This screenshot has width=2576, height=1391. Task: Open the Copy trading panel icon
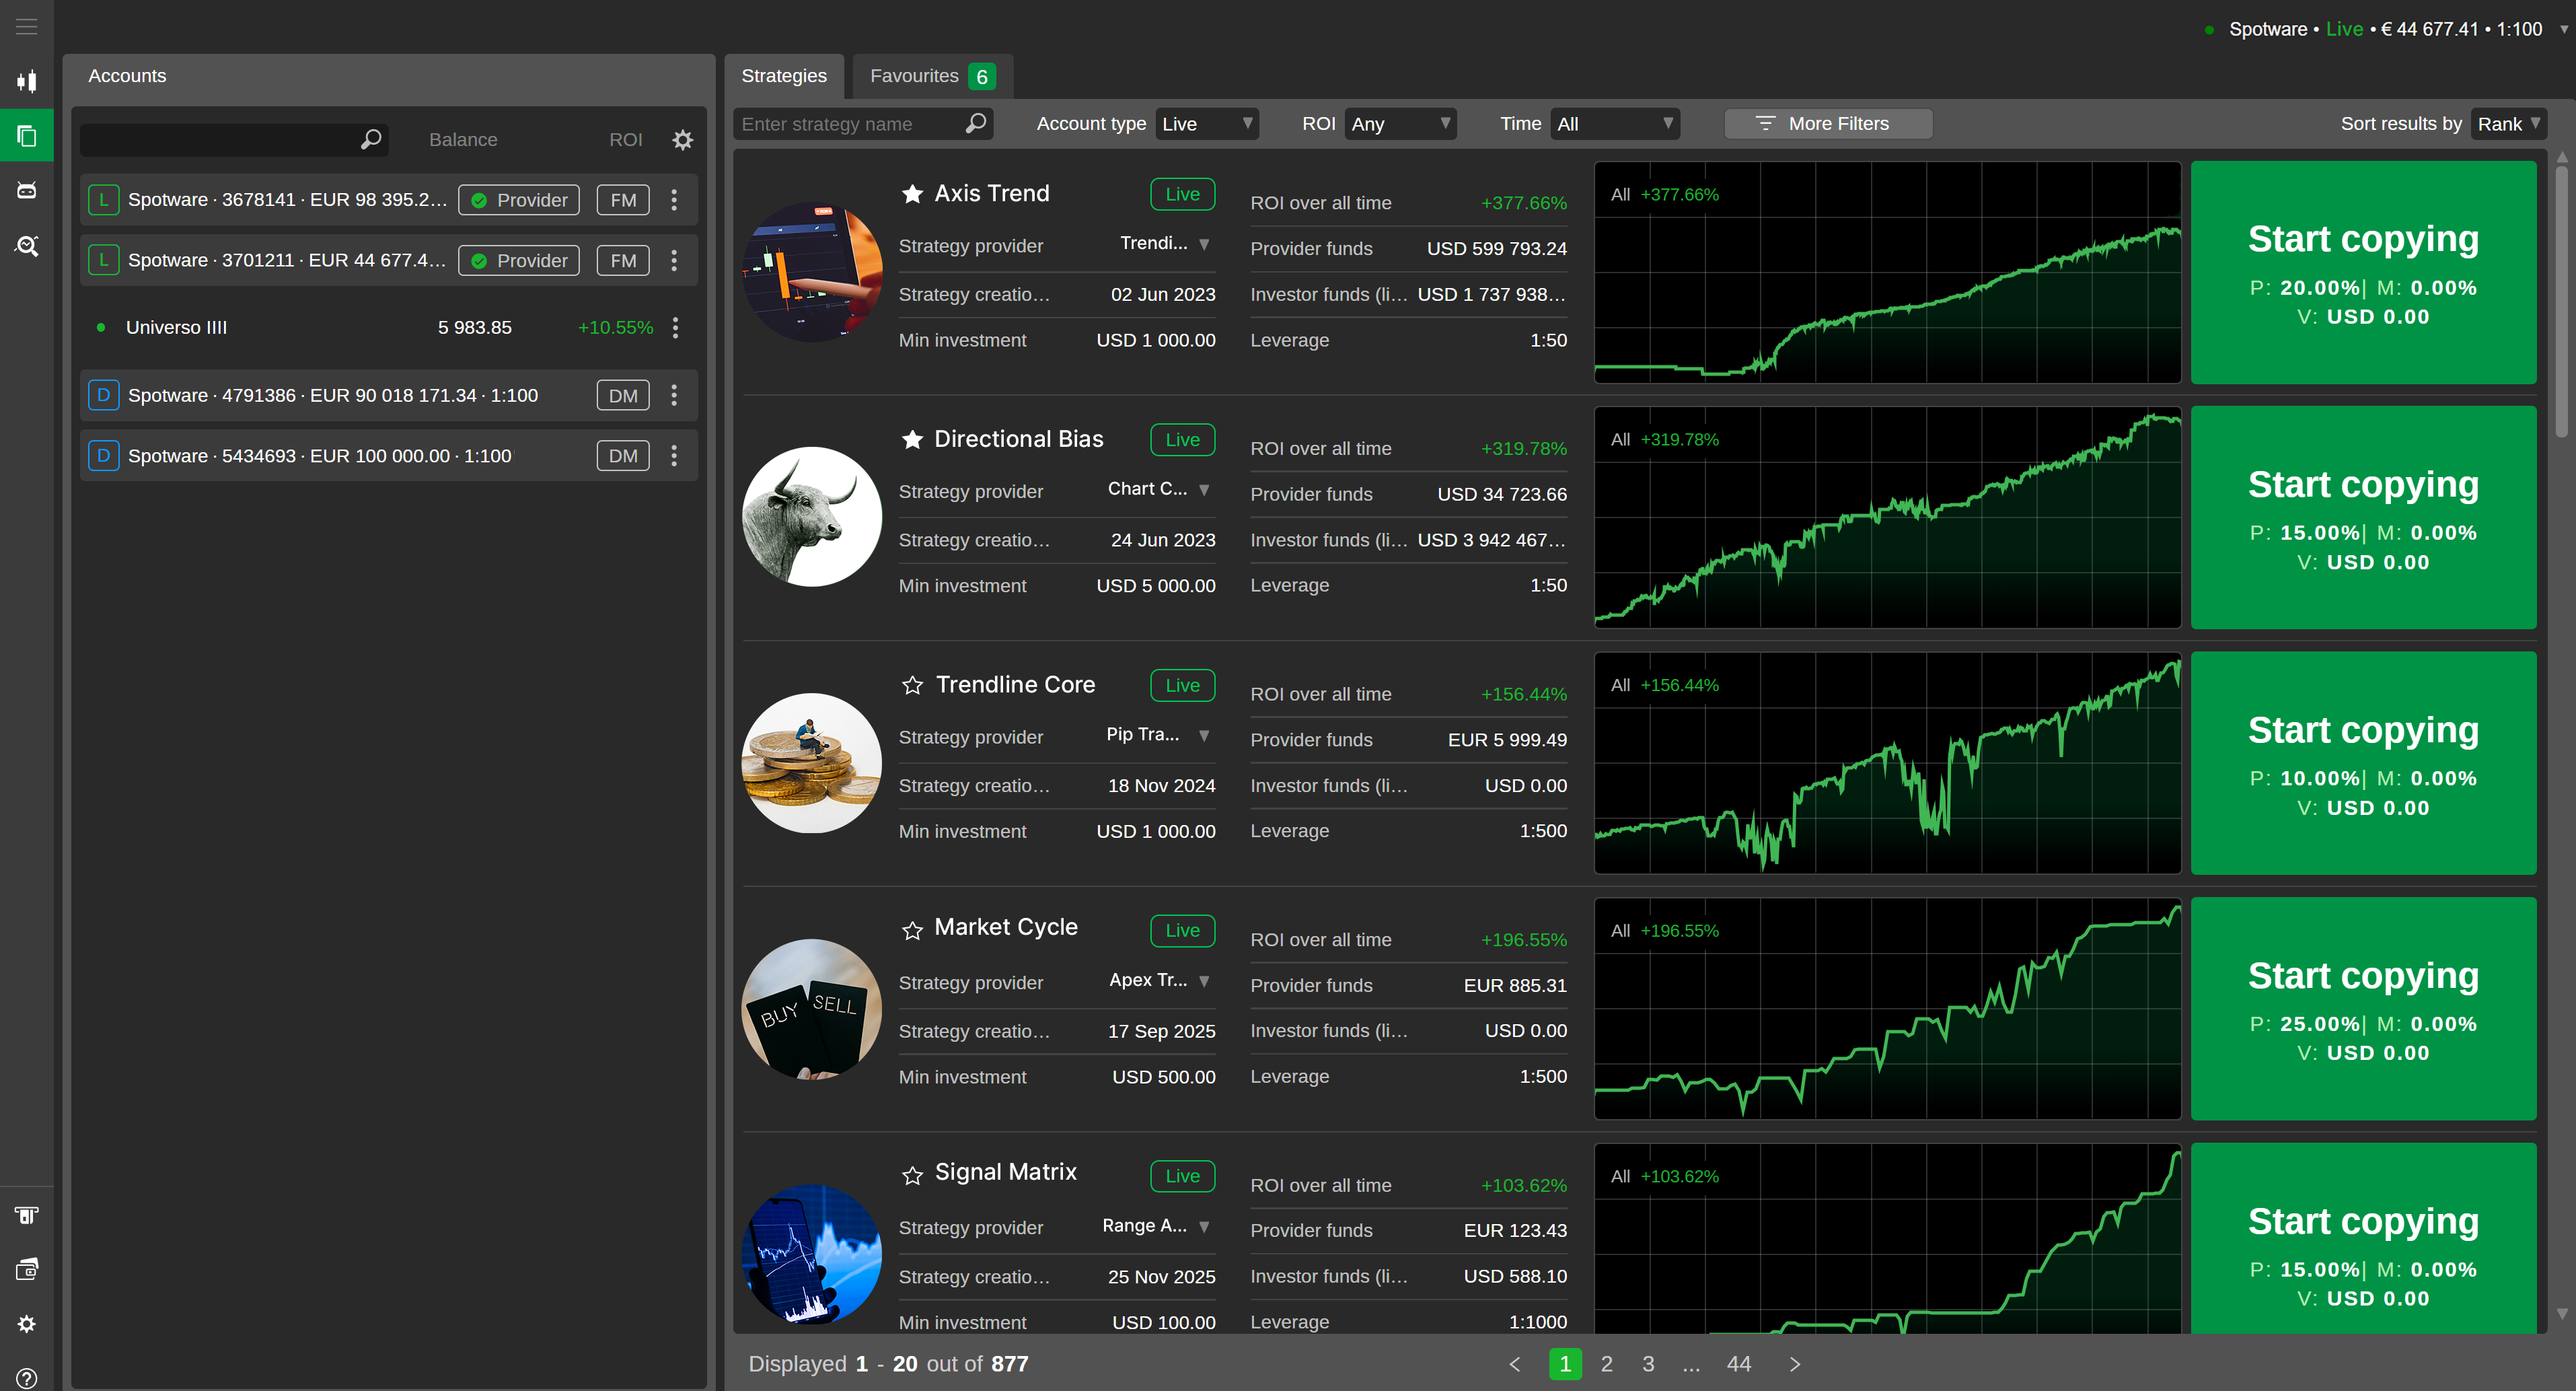[27, 135]
